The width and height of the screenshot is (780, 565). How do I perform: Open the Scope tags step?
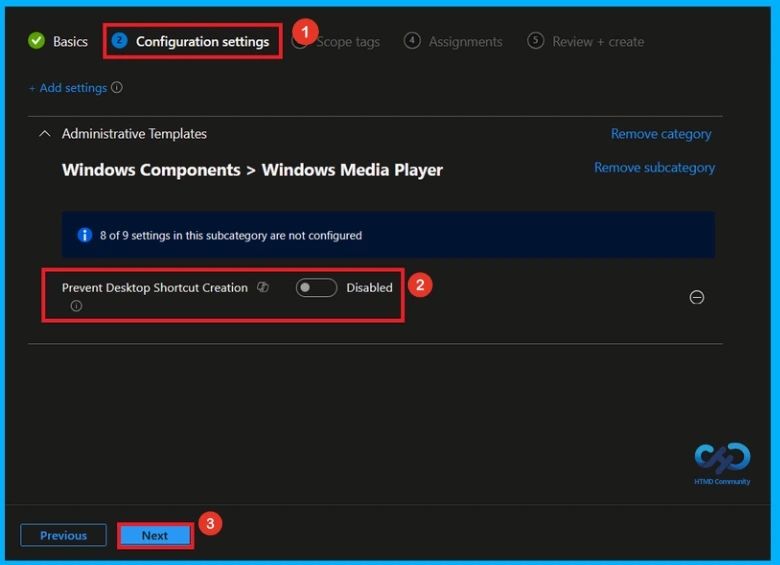tap(336, 42)
